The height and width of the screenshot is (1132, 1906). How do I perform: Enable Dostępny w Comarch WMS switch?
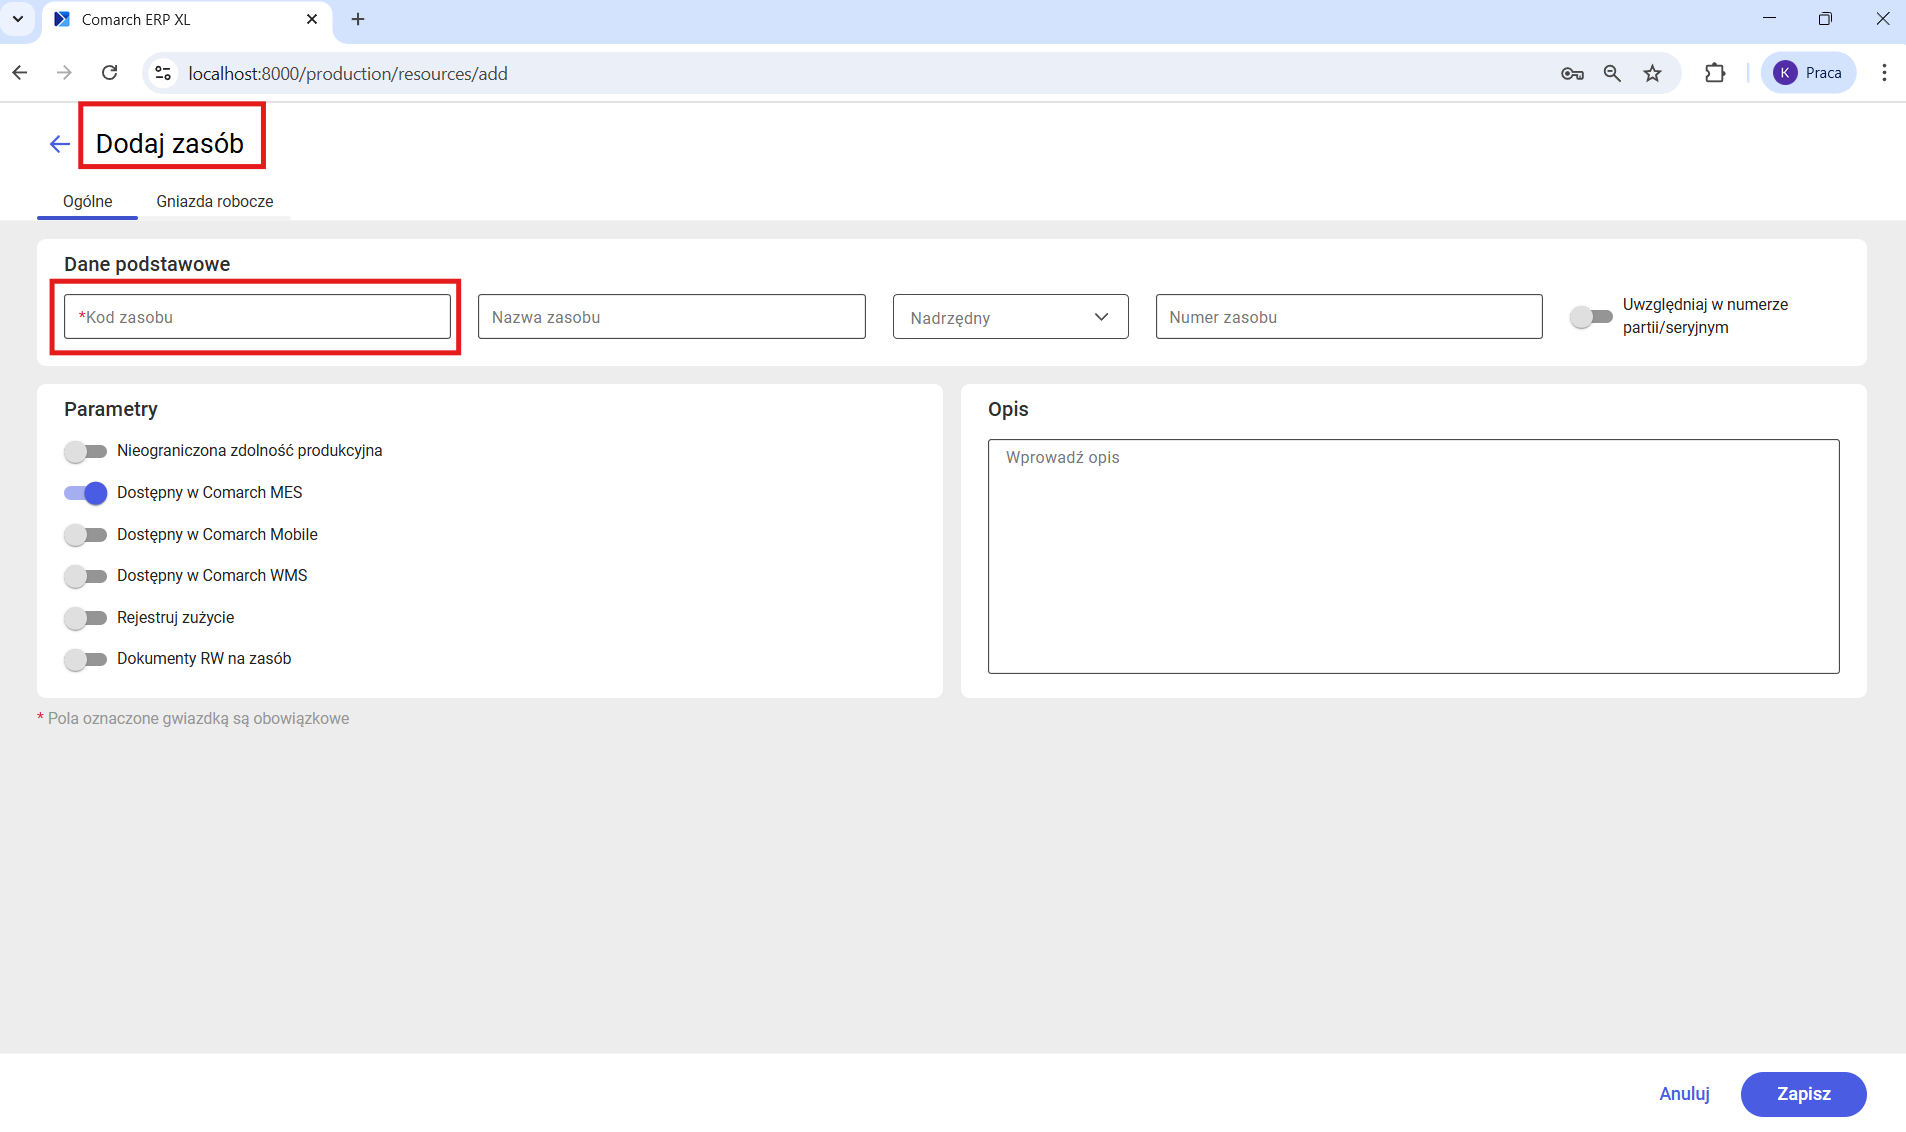coord(85,576)
